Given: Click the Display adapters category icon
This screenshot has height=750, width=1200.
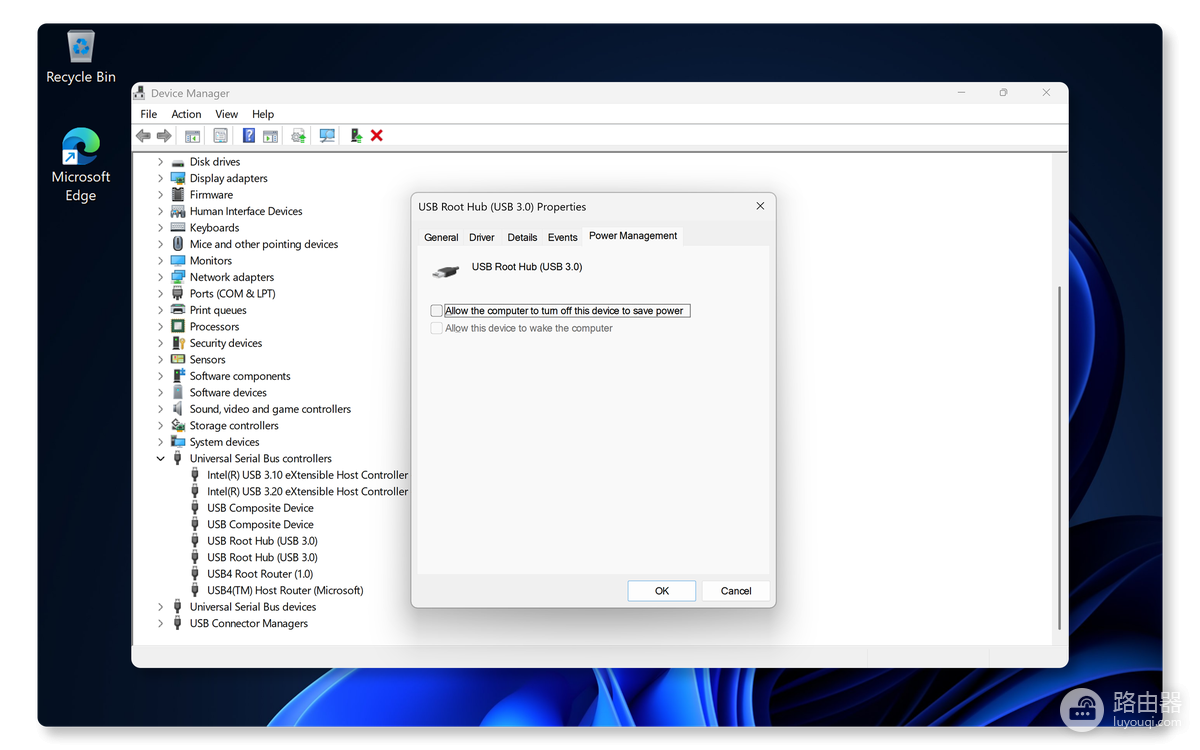Looking at the screenshot, I should 178,178.
